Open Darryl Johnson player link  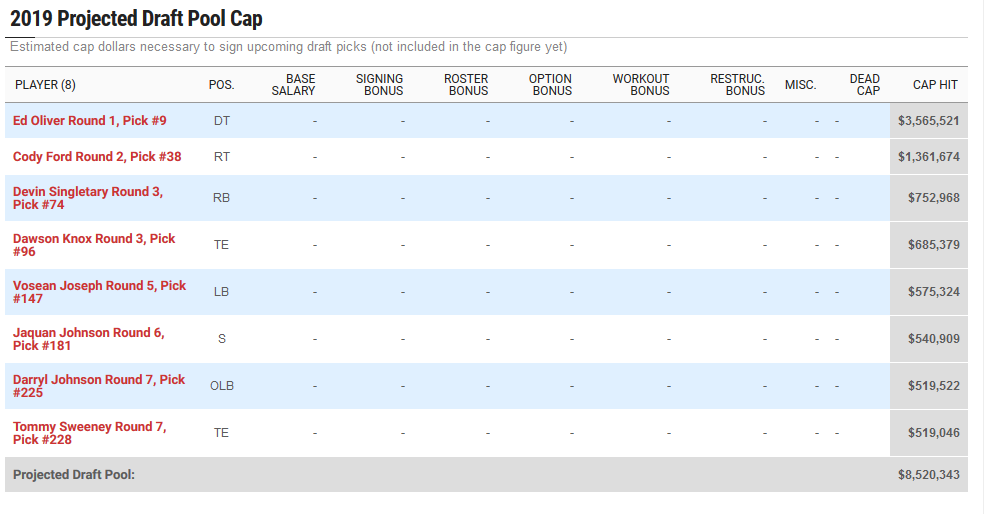pos(99,386)
